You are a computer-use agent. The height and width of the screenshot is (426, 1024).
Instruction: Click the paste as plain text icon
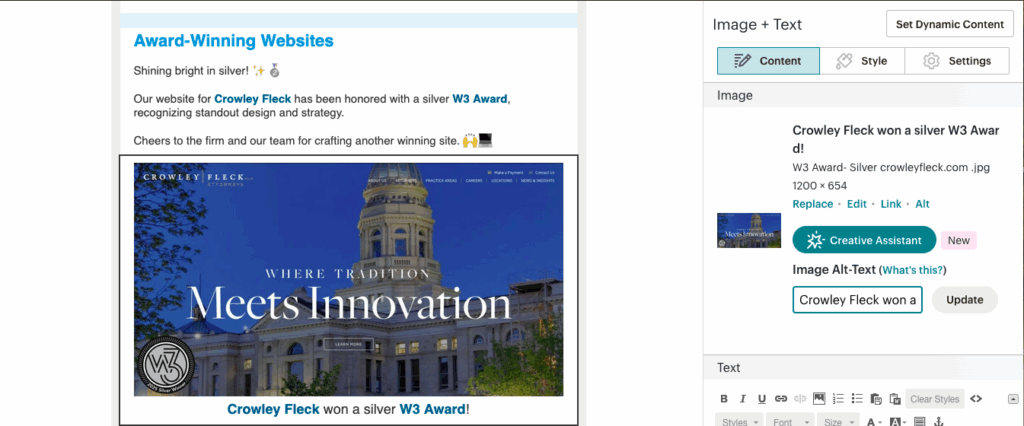(876, 399)
